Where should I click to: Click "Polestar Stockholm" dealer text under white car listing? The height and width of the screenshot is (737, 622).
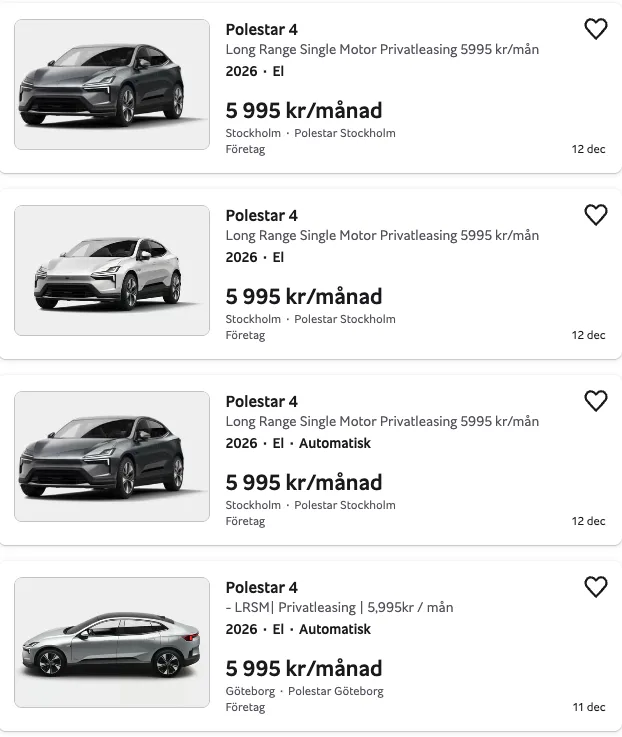tap(345, 319)
